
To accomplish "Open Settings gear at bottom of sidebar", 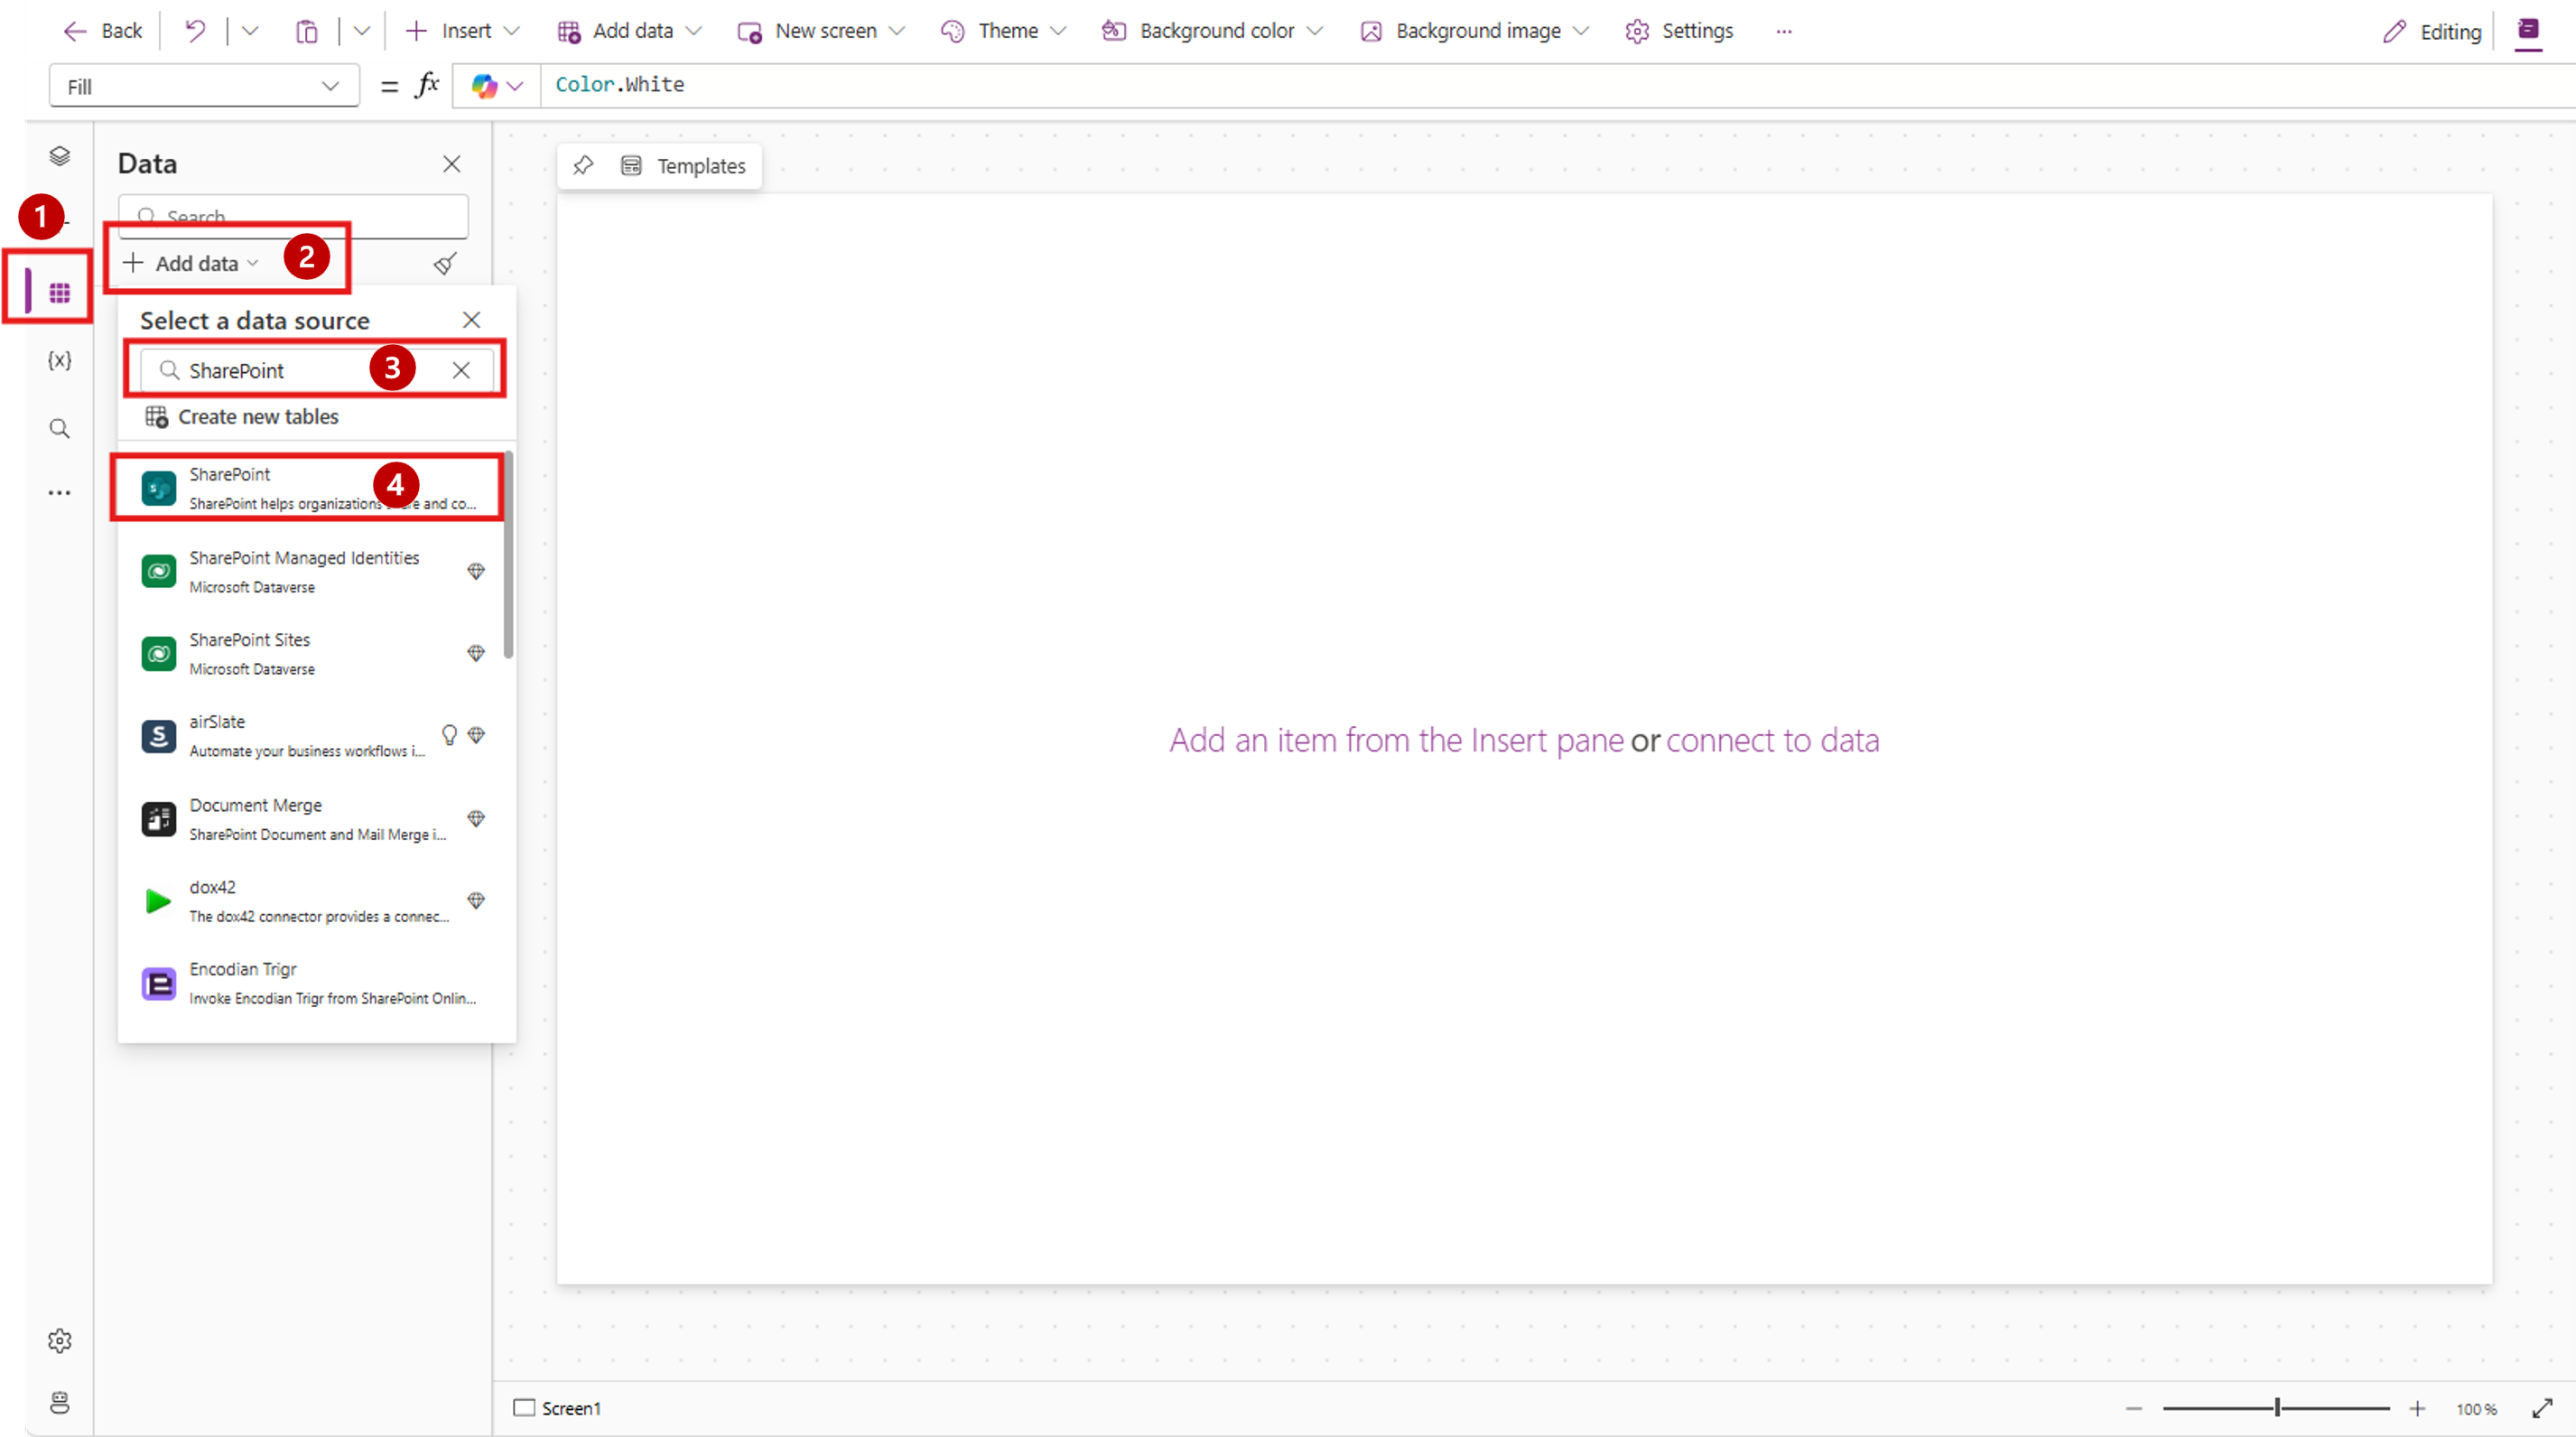I will pyautogui.click(x=59, y=1340).
